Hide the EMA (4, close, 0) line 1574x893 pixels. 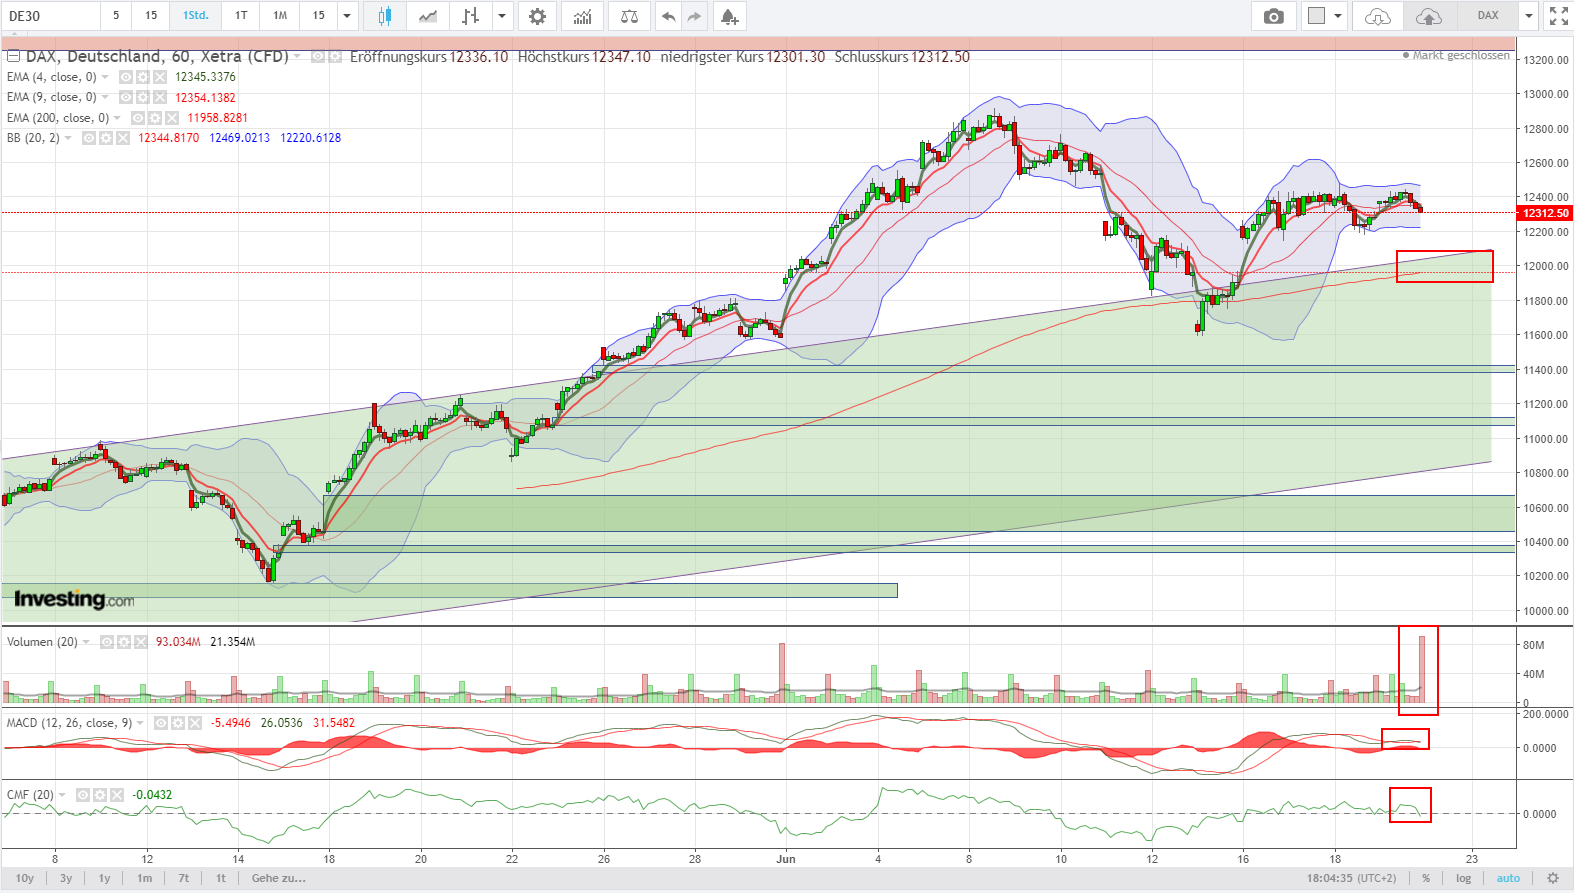(126, 77)
